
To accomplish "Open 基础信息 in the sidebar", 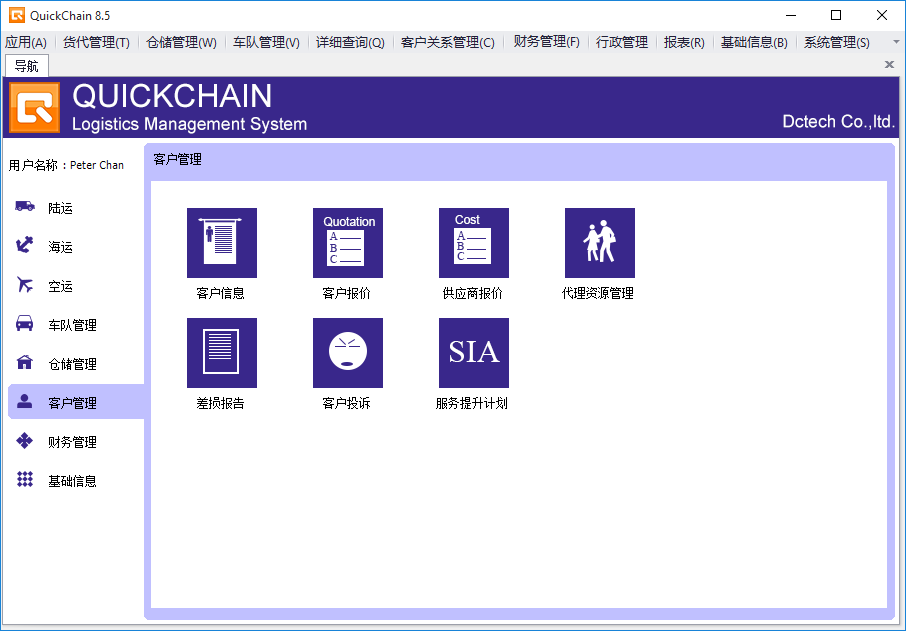I will pos(72,481).
